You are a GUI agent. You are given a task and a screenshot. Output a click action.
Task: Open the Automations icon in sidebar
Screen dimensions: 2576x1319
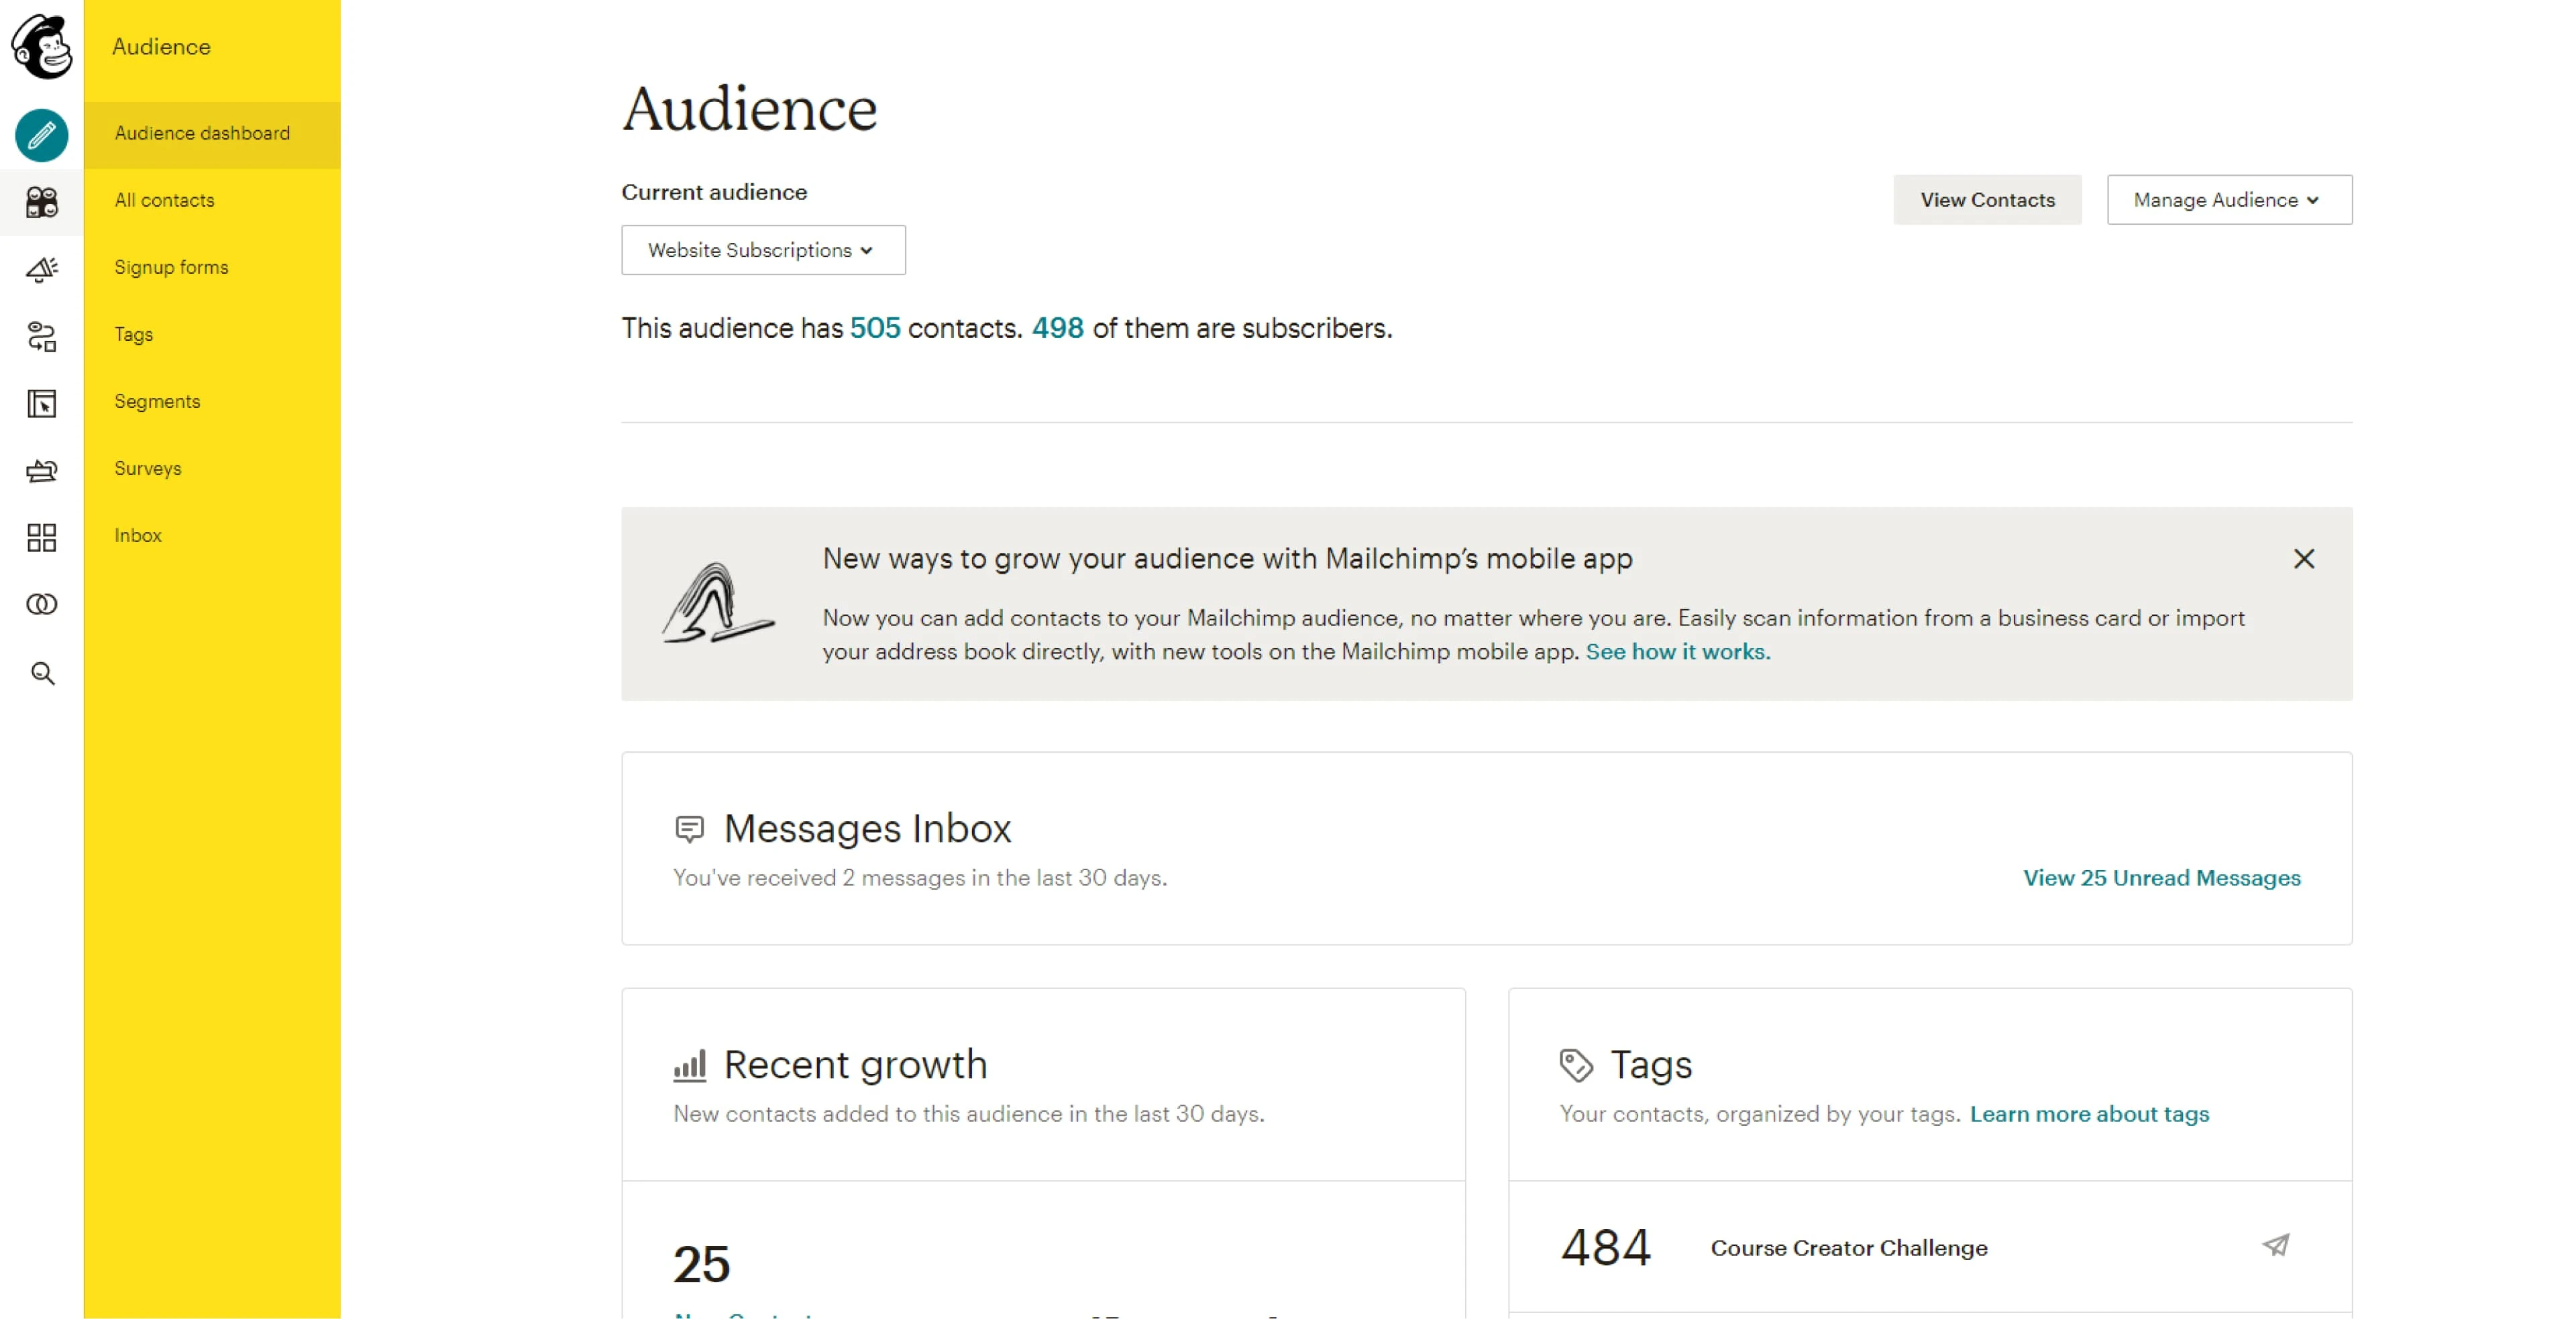[41, 336]
